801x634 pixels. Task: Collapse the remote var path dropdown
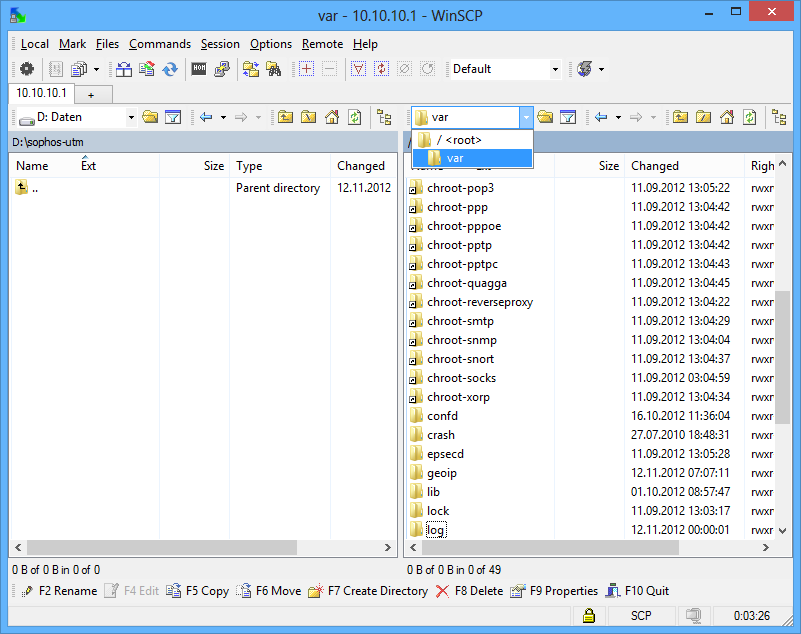526,118
